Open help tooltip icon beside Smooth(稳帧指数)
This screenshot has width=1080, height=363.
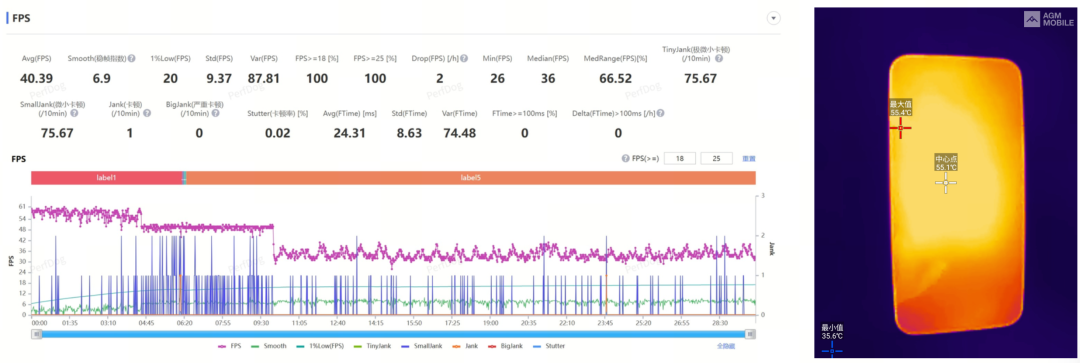[131, 59]
